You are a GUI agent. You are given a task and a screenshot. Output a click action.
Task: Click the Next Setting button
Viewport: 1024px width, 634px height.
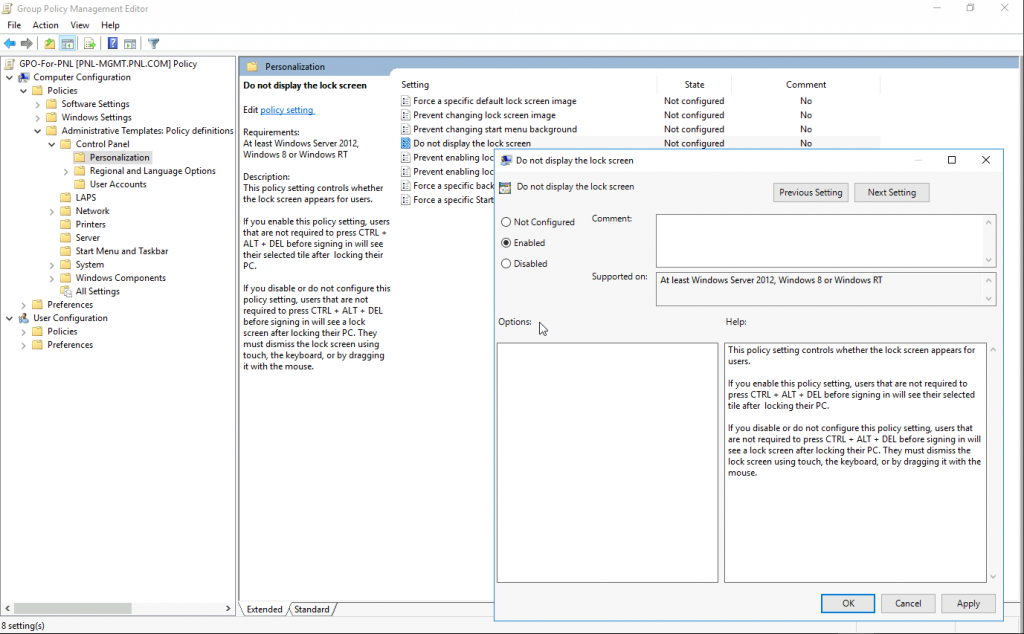[x=891, y=193]
